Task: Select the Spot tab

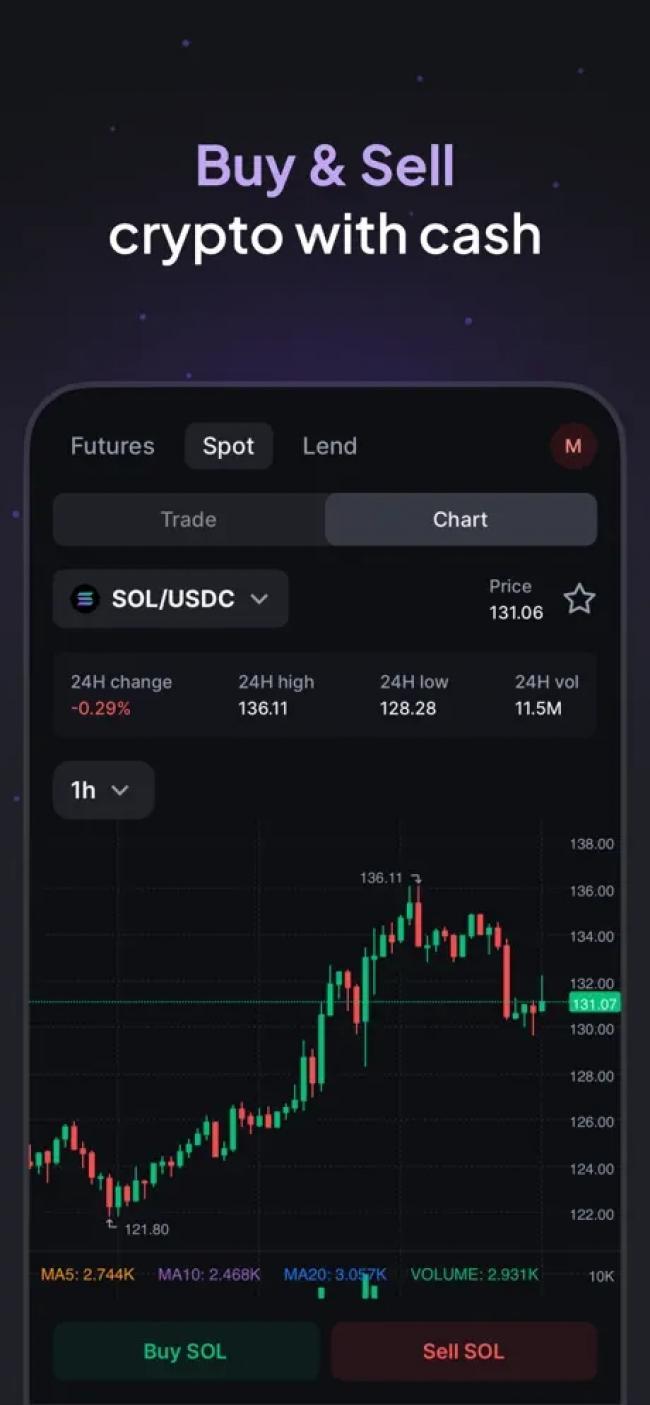Action: tap(228, 446)
